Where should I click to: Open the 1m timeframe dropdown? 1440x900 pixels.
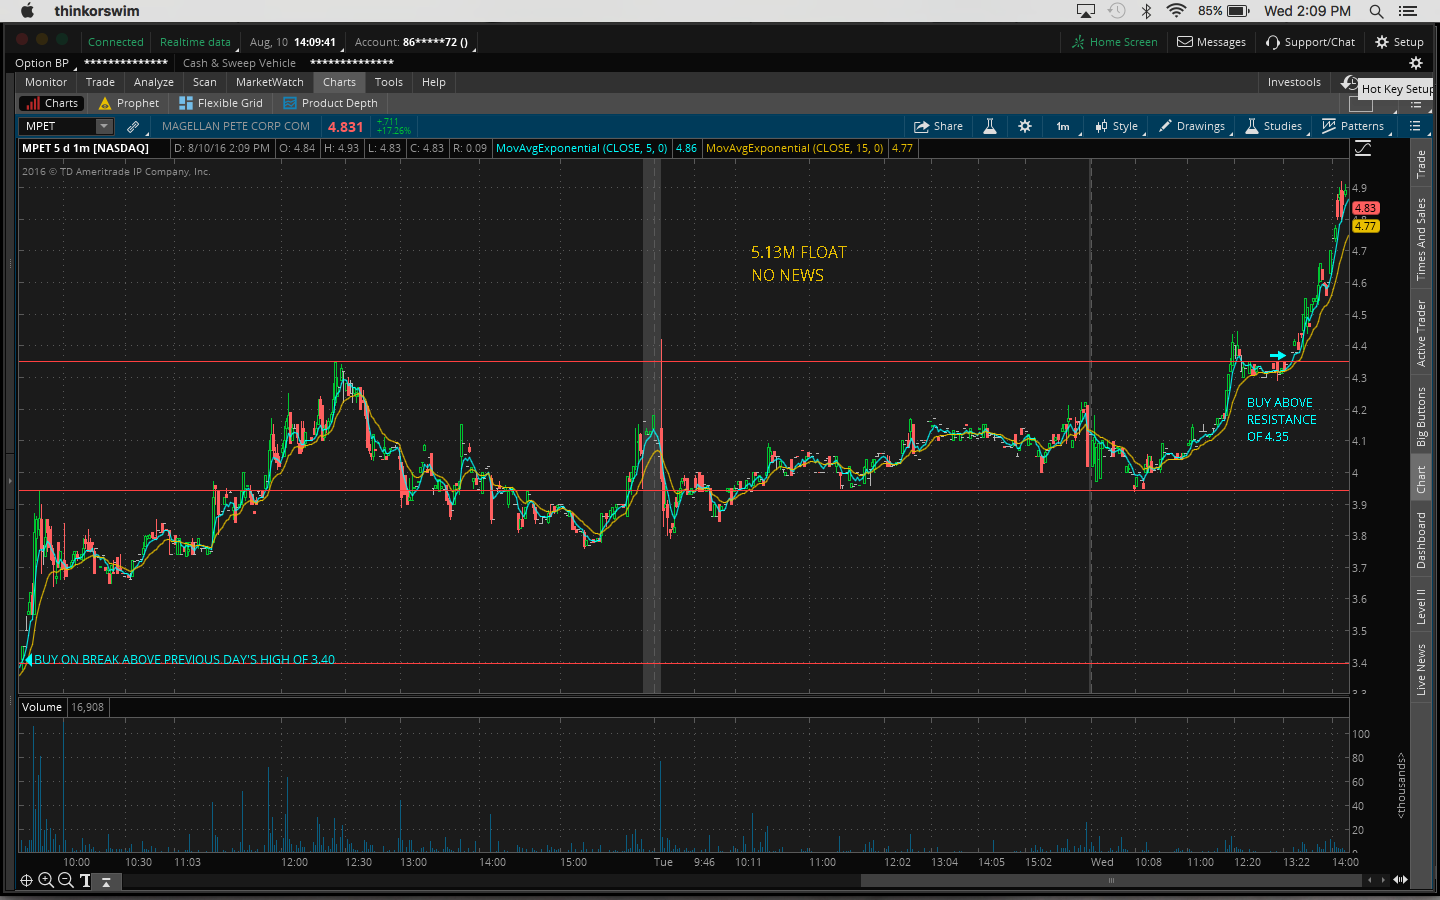tap(1064, 126)
